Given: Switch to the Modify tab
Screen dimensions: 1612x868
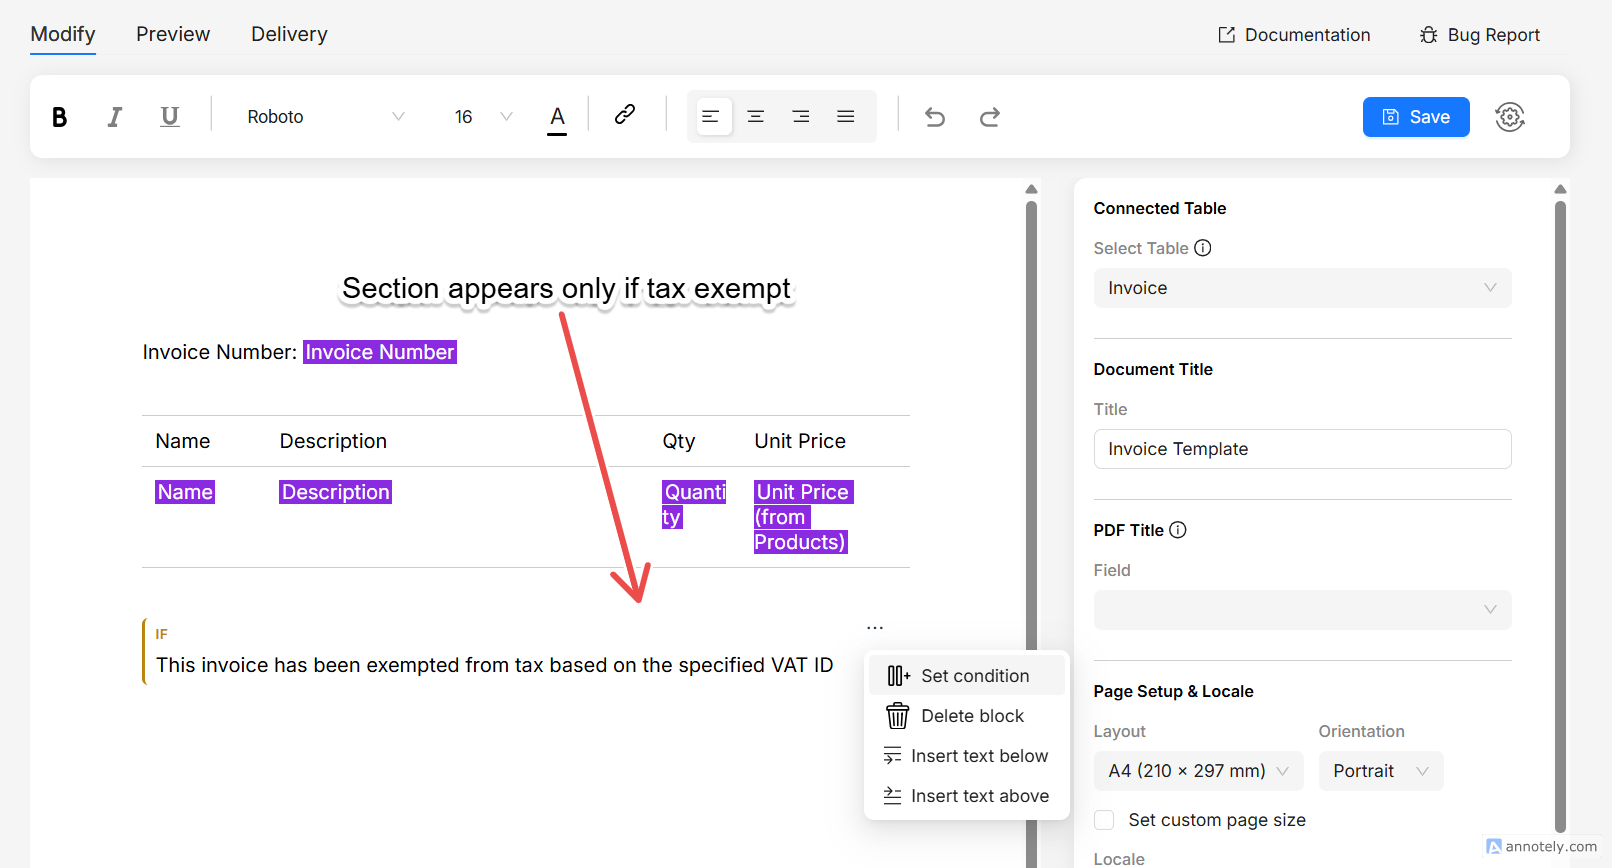Looking at the screenshot, I should [x=63, y=34].
